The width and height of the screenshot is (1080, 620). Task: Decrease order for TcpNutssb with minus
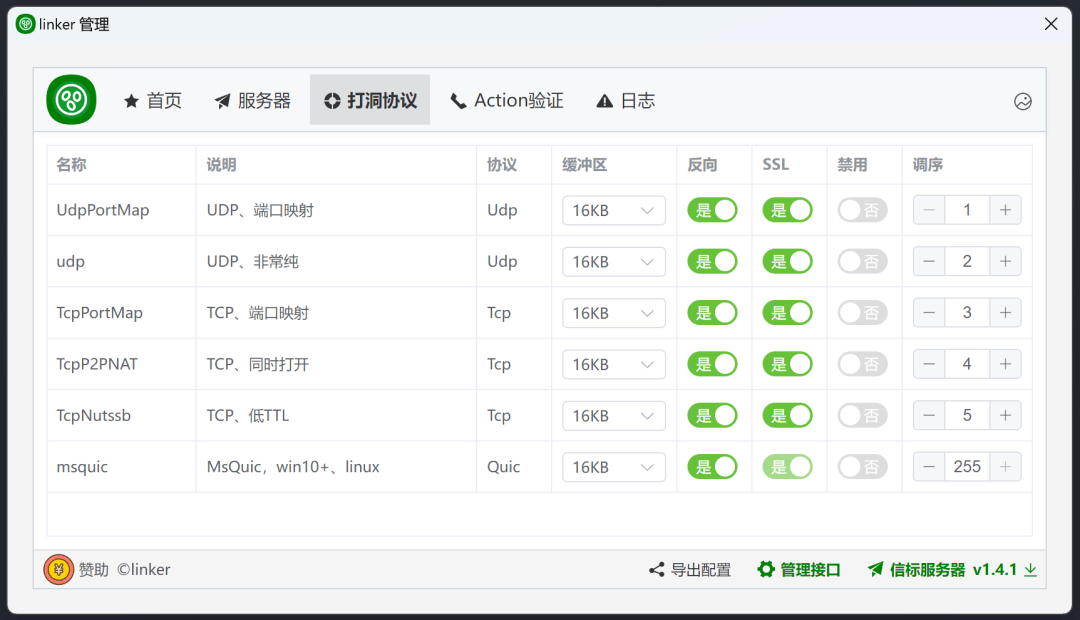(x=929, y=415)
